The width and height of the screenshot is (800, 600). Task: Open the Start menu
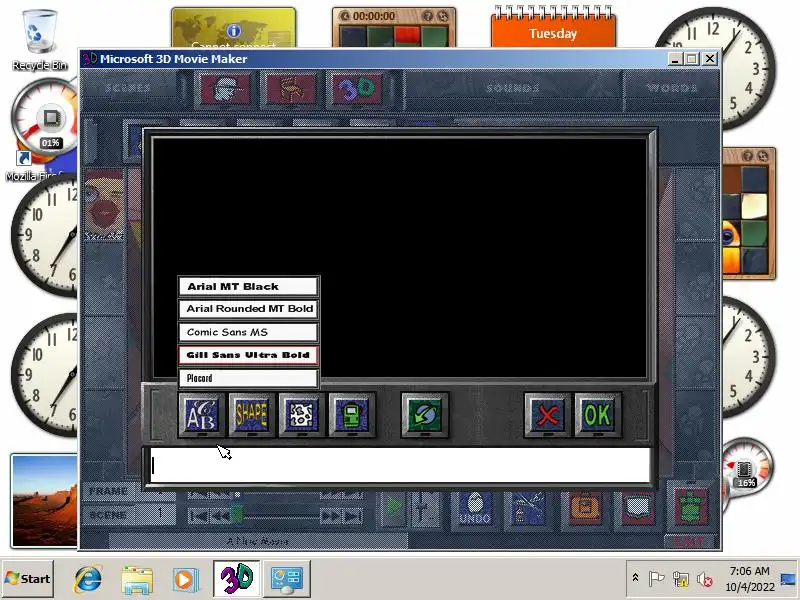(x=29, y=579)
